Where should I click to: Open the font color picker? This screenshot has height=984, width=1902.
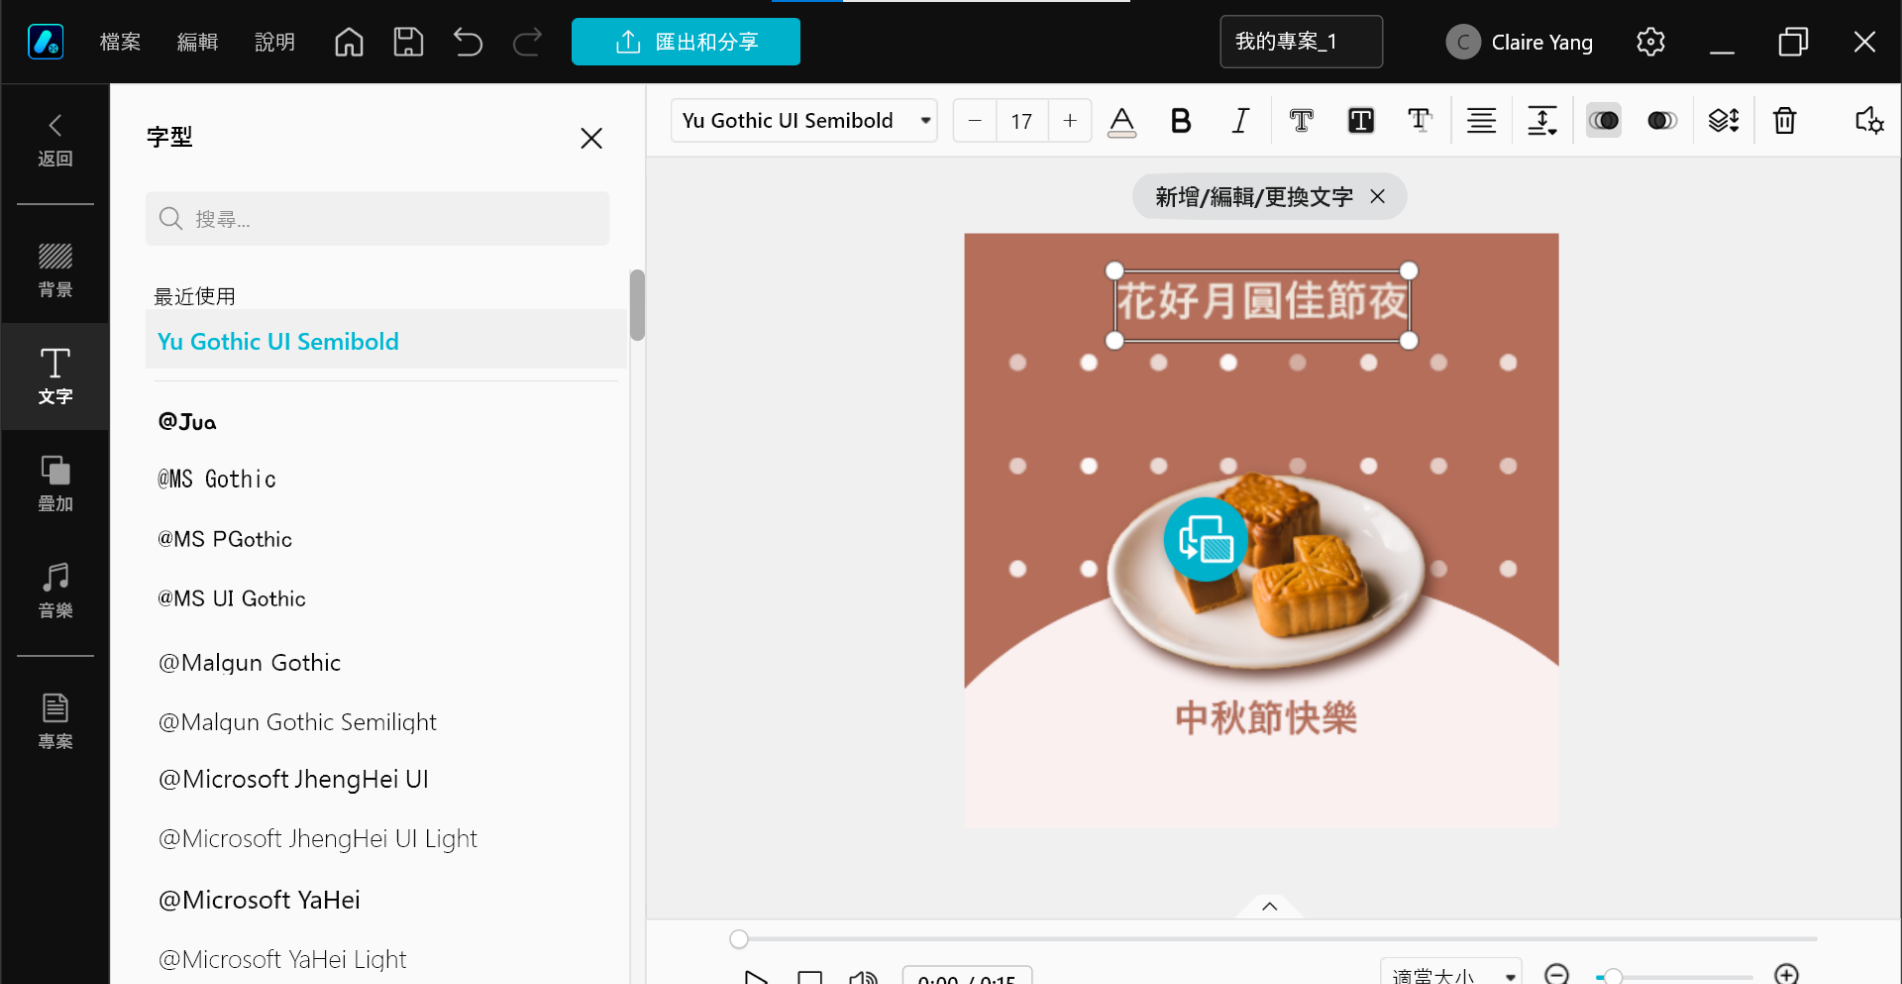[x=1122, y=121]
